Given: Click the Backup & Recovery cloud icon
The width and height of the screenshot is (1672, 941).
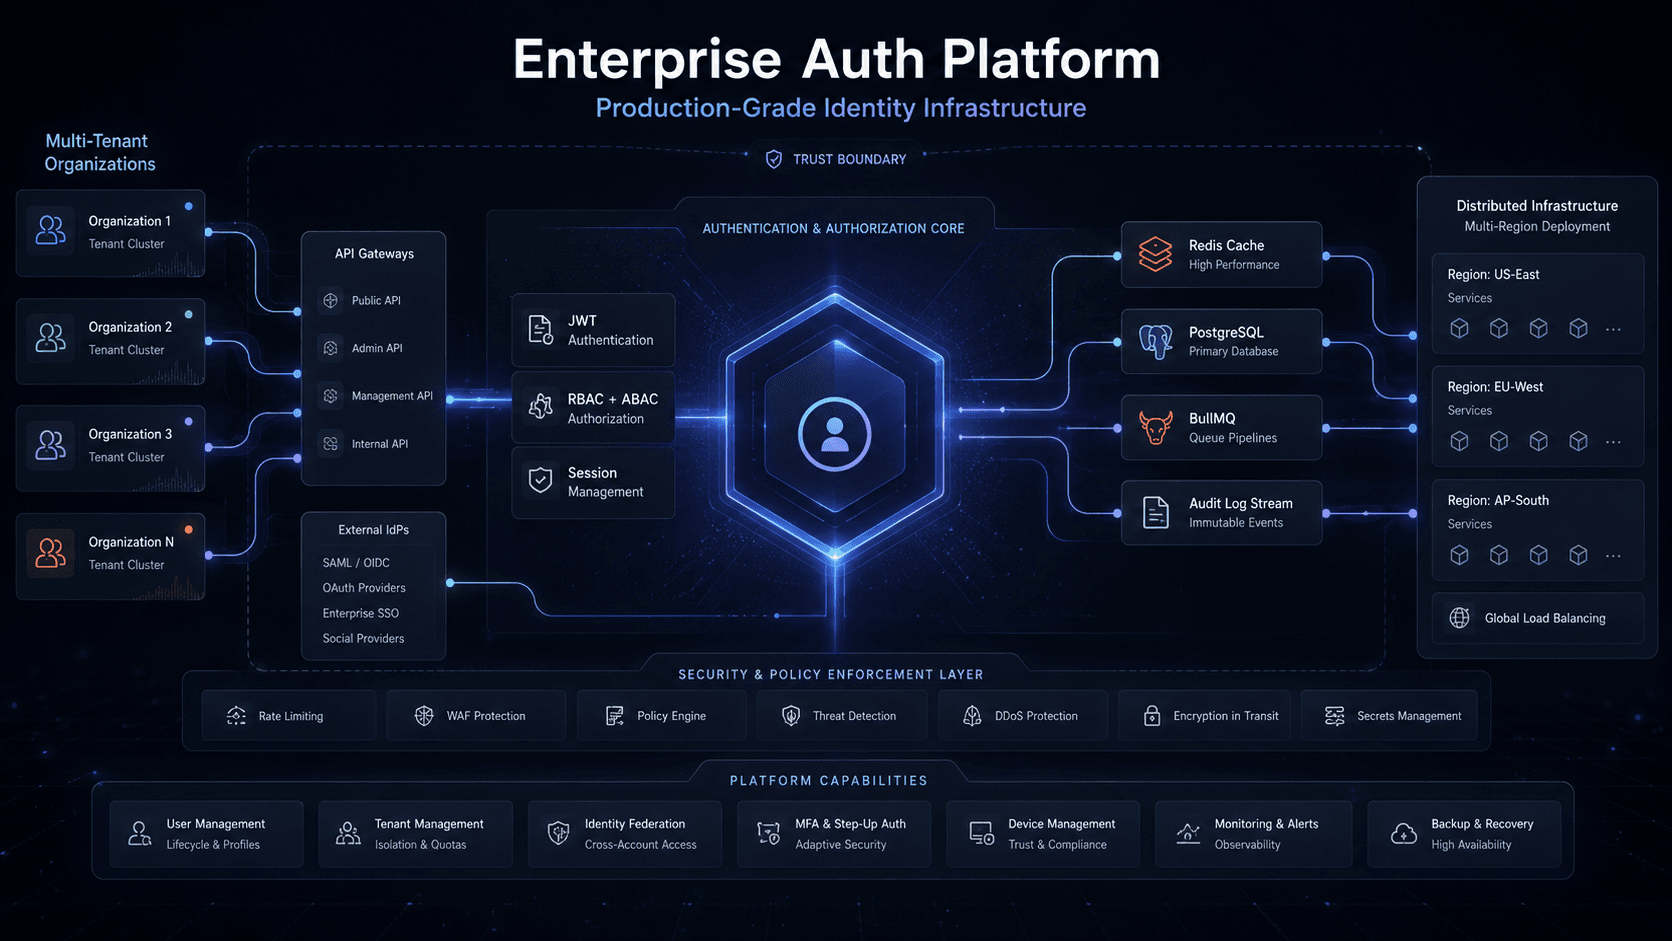Looking at the screenshot, I should [x=1404, y=833].
